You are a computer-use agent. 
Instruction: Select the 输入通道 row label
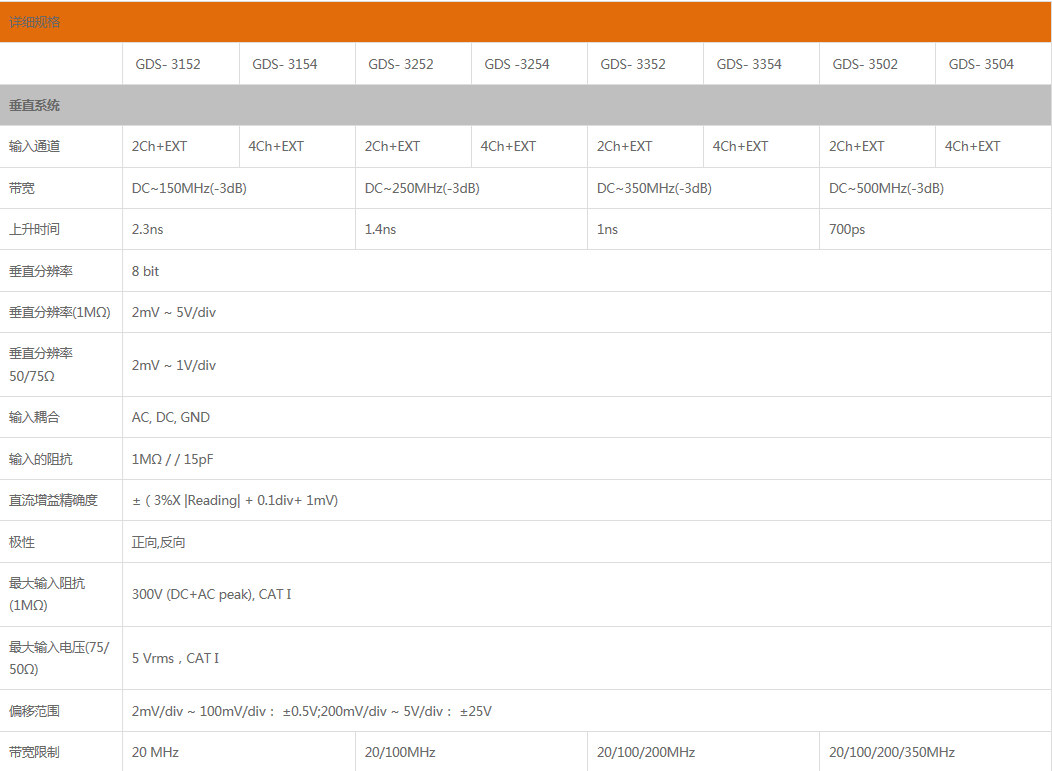pyautogui.click(x=35, y=146)
